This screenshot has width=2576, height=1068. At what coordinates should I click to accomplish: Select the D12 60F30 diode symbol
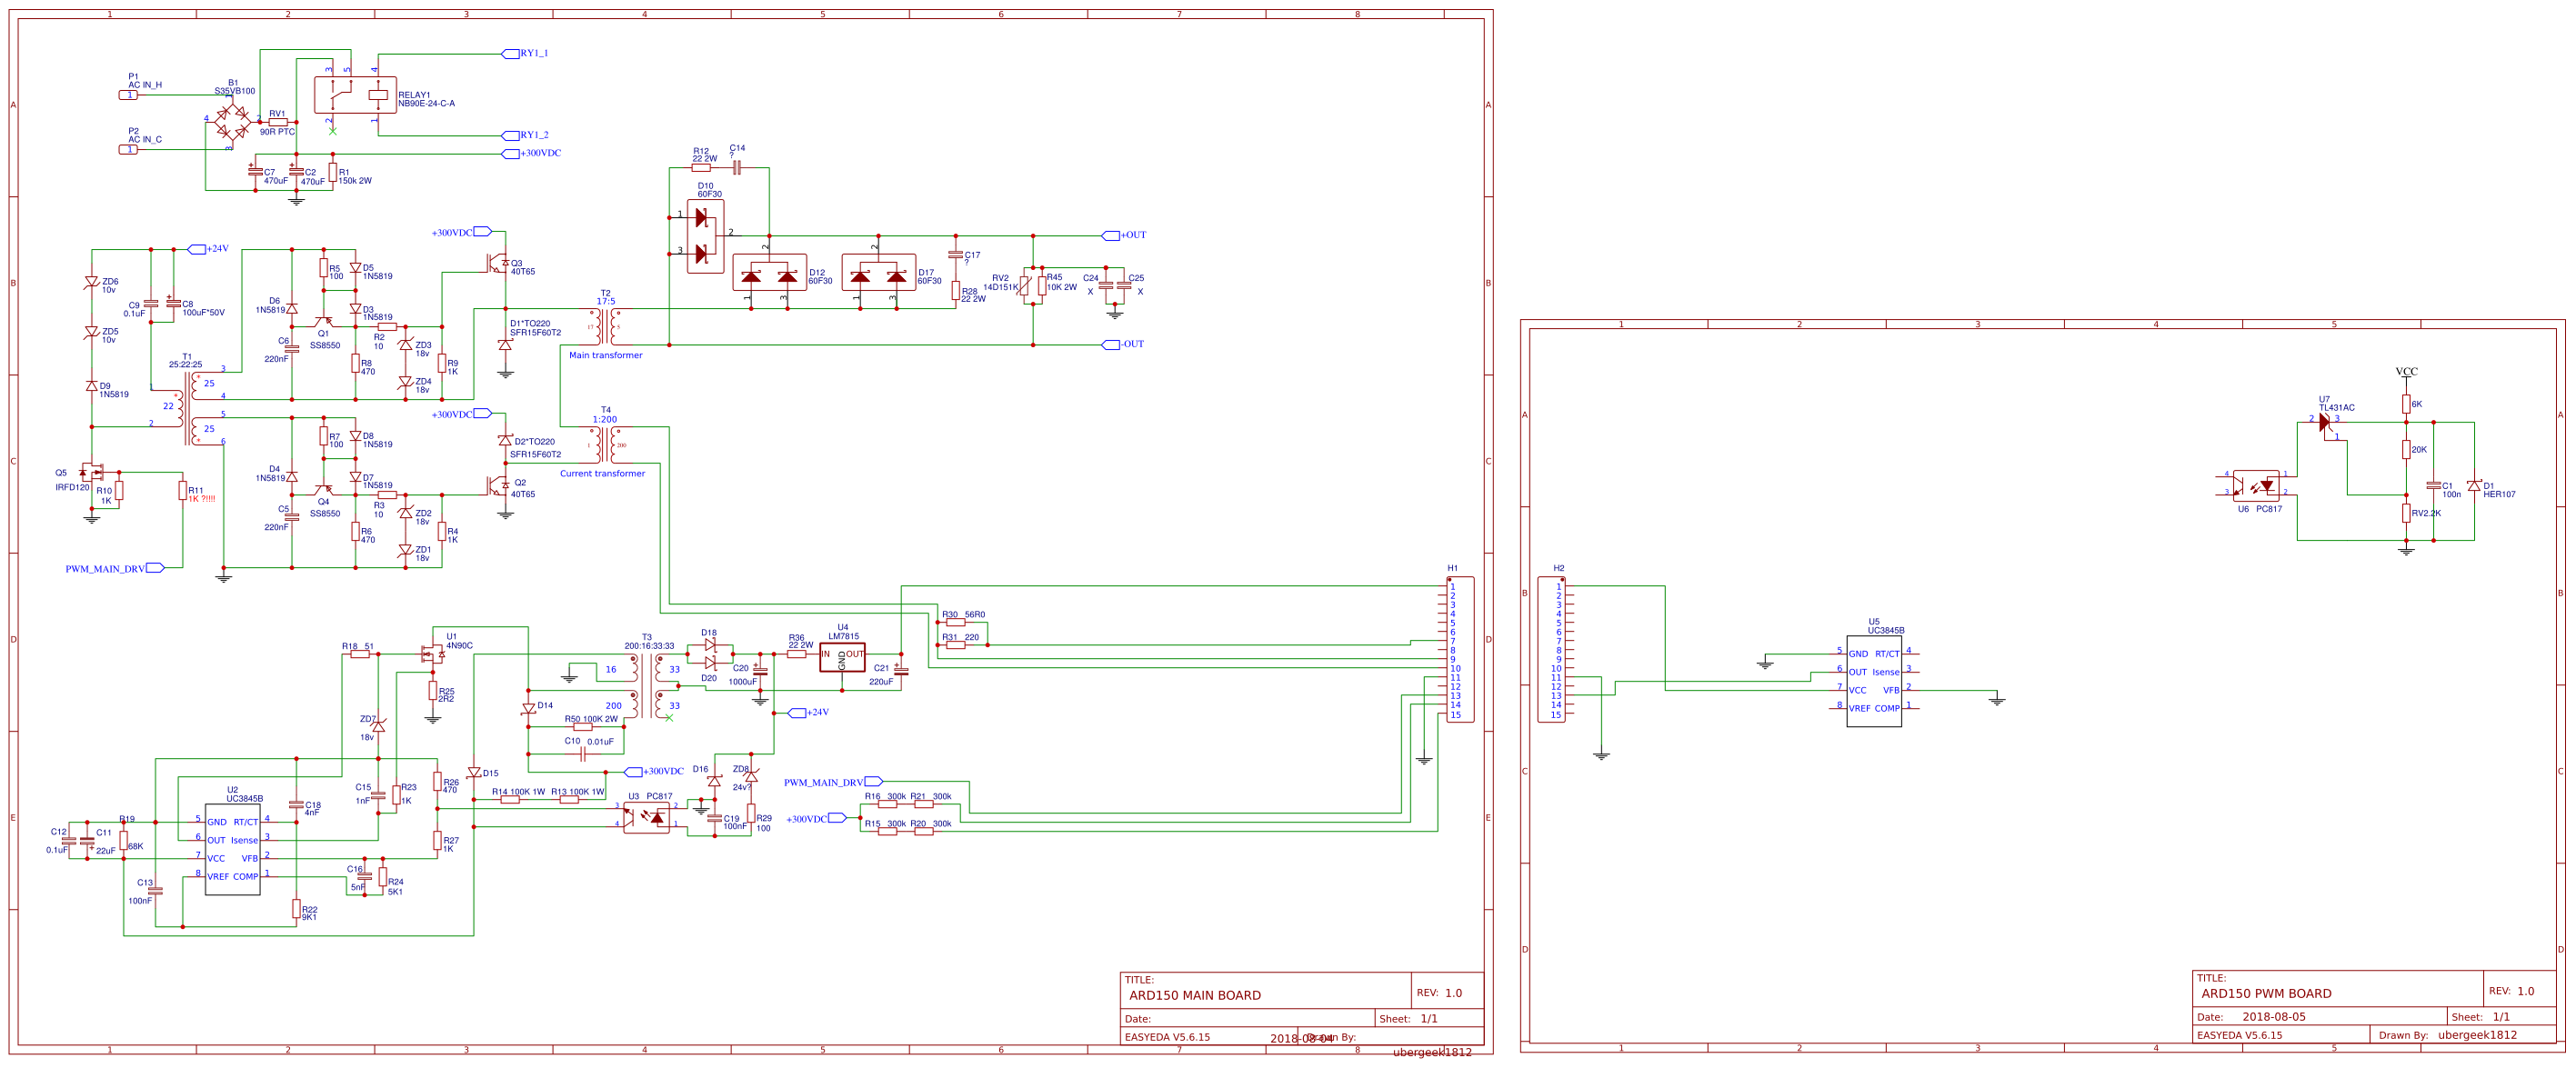pyautogui.click(x=769, y=273)
